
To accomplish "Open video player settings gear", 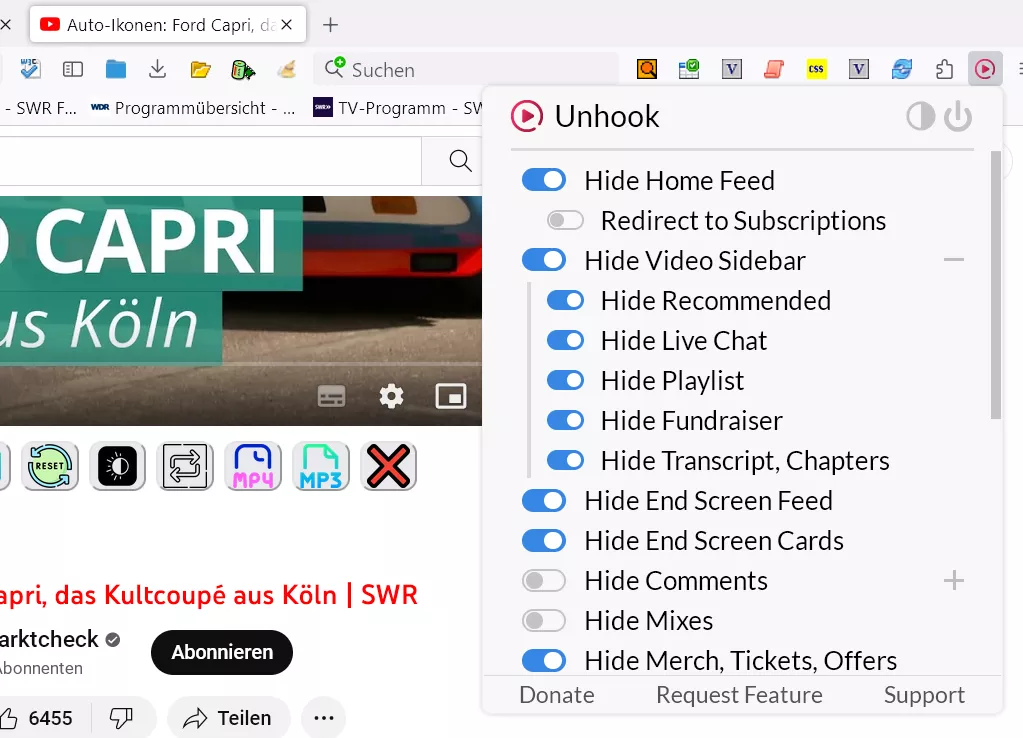I will click(x=391, y=396).
